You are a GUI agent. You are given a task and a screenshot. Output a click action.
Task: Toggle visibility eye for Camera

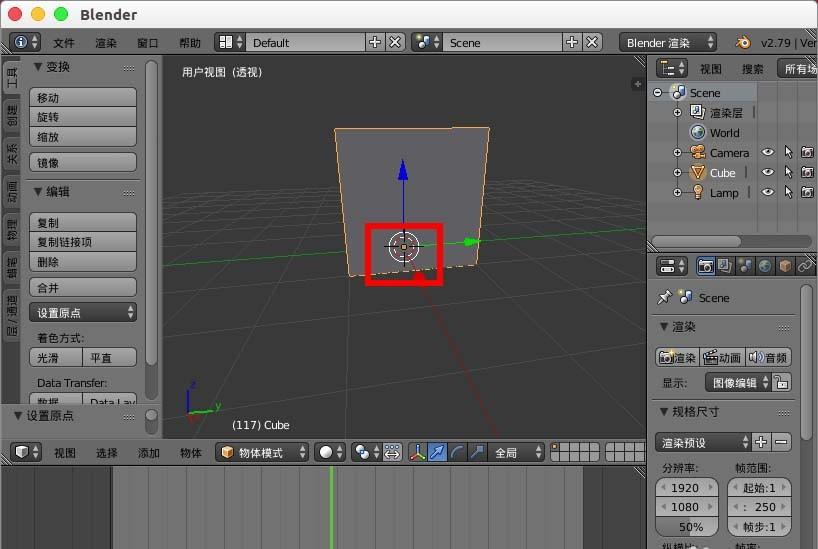pyautogui.click(x=767, y=152)
